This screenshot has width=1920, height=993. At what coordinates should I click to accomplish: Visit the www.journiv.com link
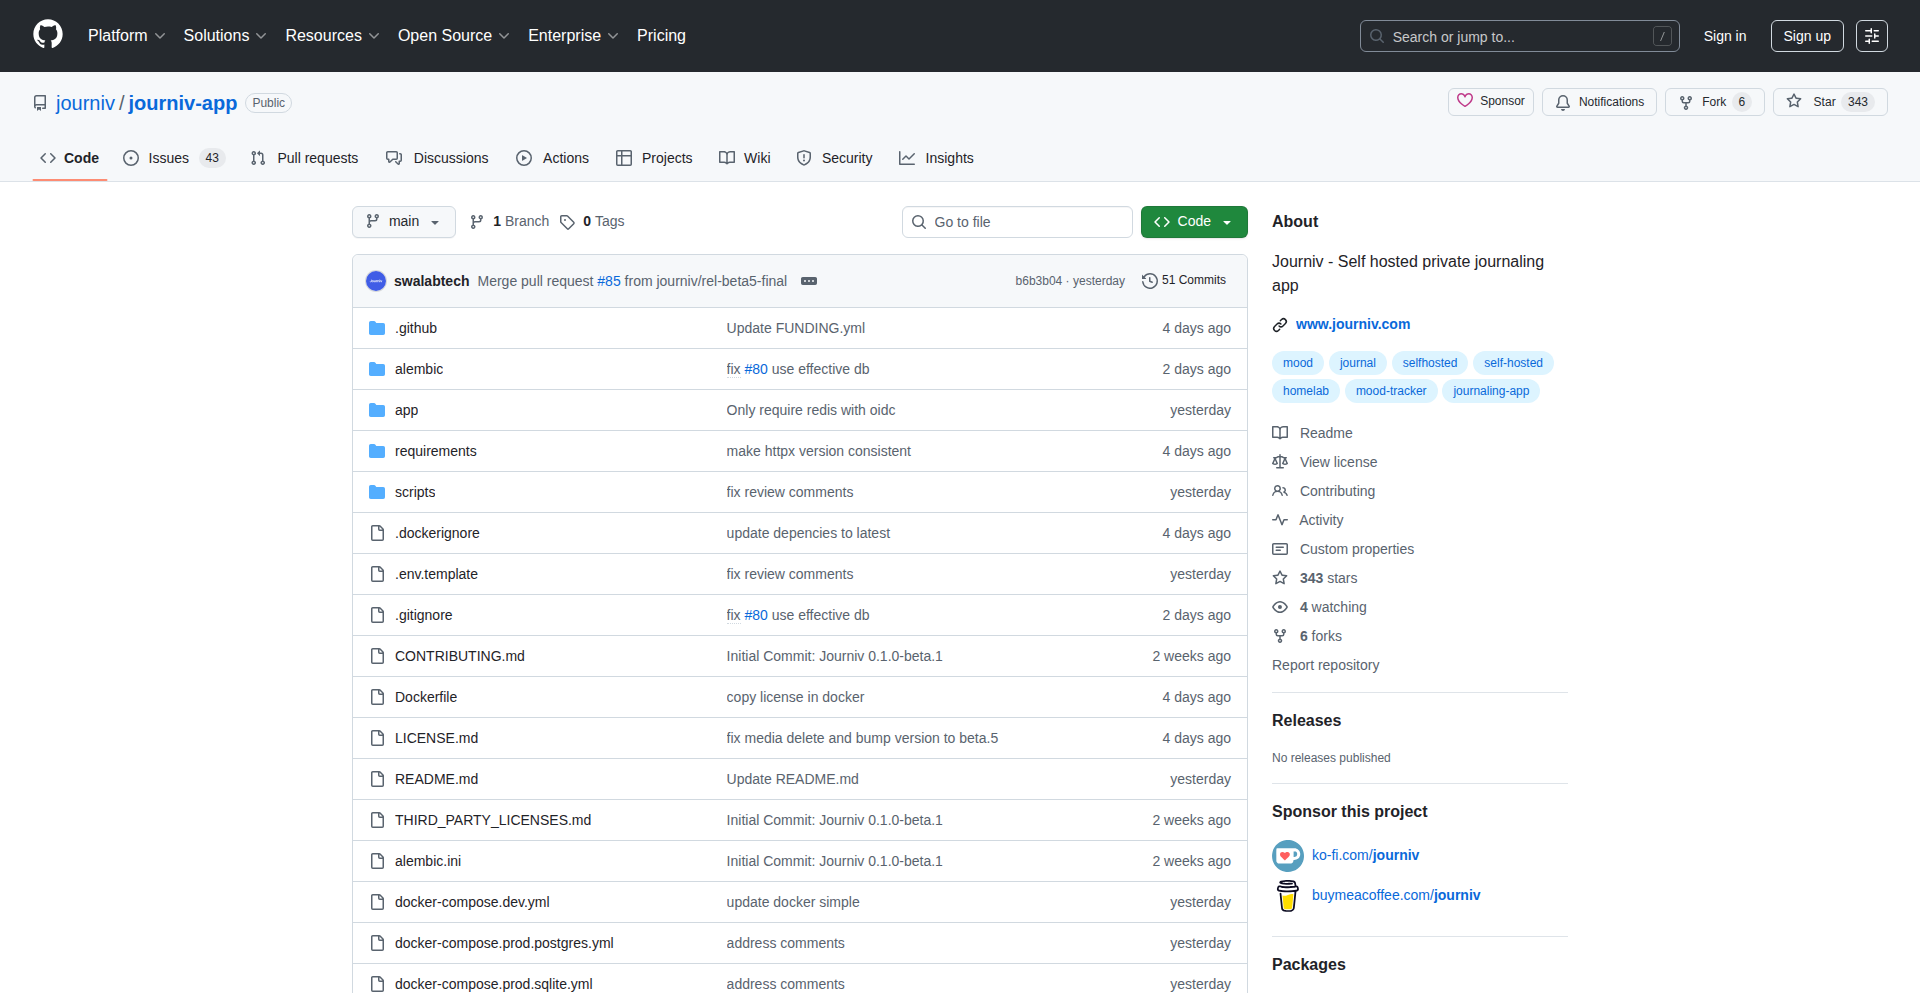(1352, 324)
